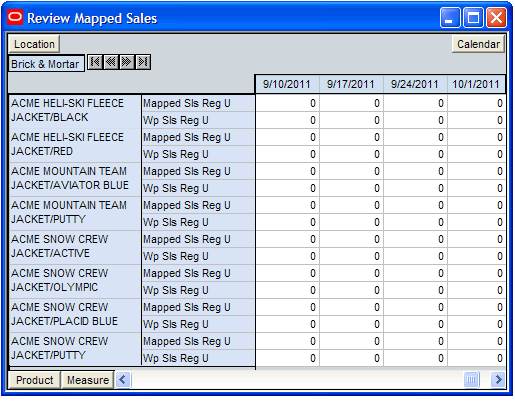Jump to last location page arrow
The height and width of the screenshot is (401, 515).
tap(143, 62)
